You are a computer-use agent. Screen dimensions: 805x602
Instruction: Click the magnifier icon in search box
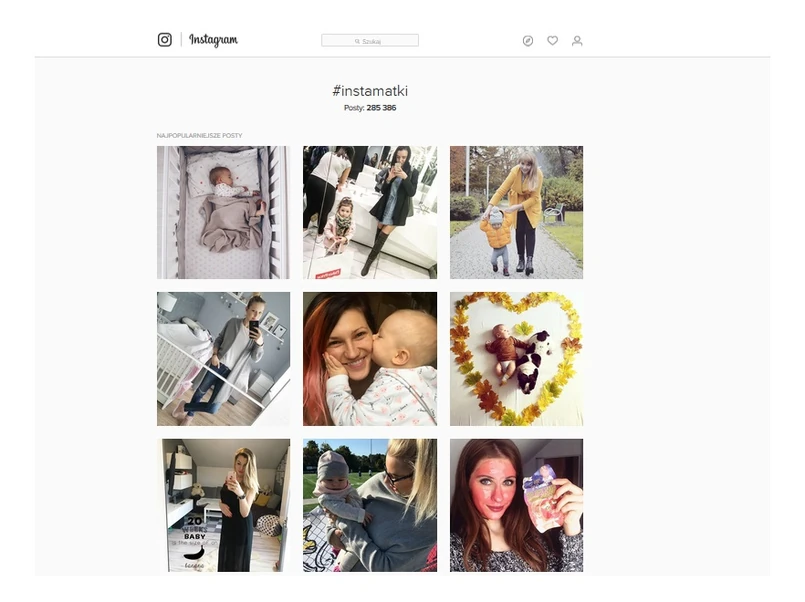point(357,41)
